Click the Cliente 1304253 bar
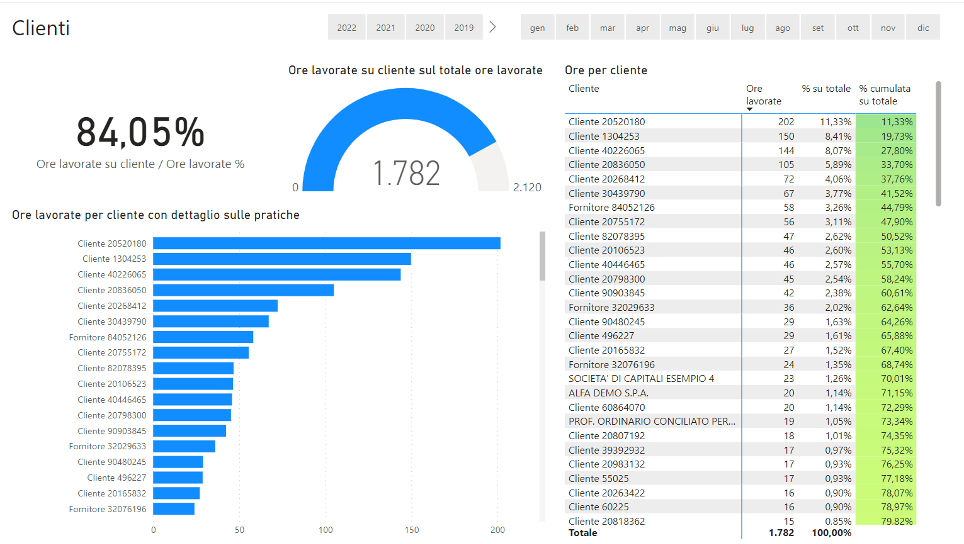The width and height of the screenshot is (964, 544). 281,259
